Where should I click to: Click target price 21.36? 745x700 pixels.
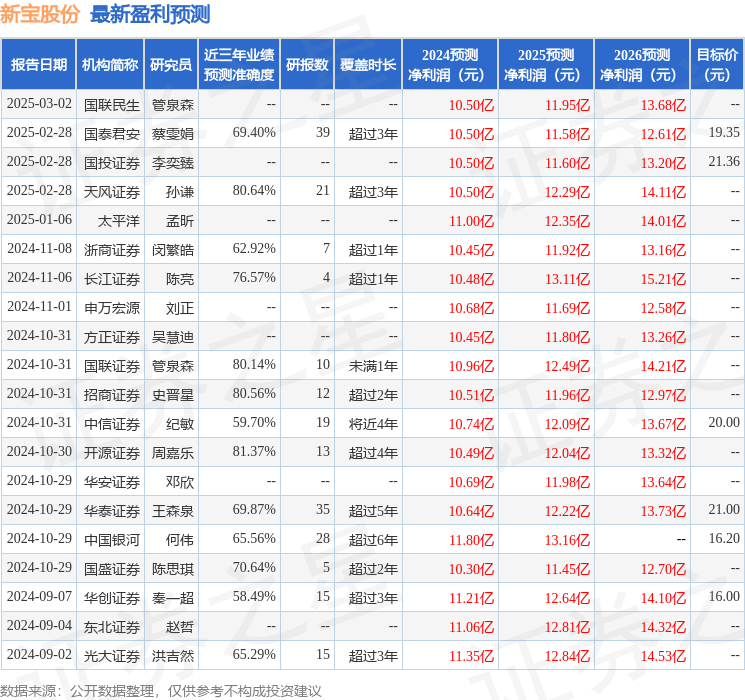724,162
